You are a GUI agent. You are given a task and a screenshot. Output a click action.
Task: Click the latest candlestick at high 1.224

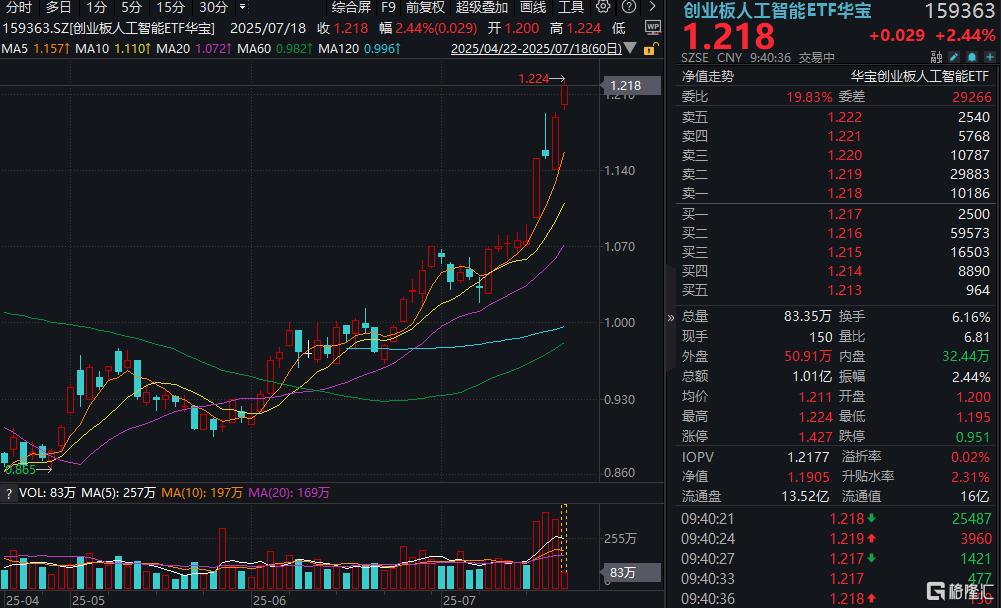564,95
